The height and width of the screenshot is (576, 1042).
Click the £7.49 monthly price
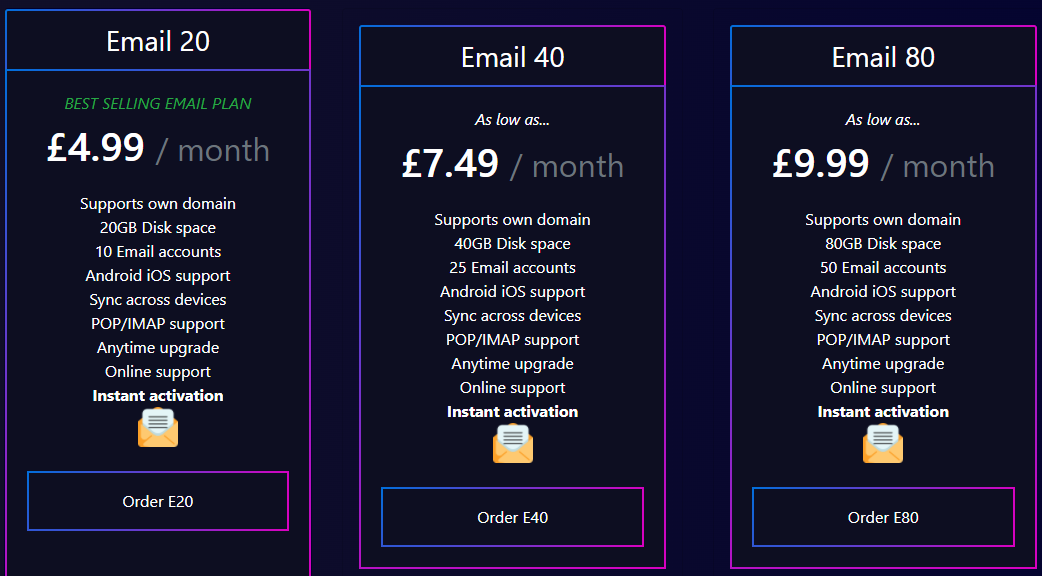point(512,165)
